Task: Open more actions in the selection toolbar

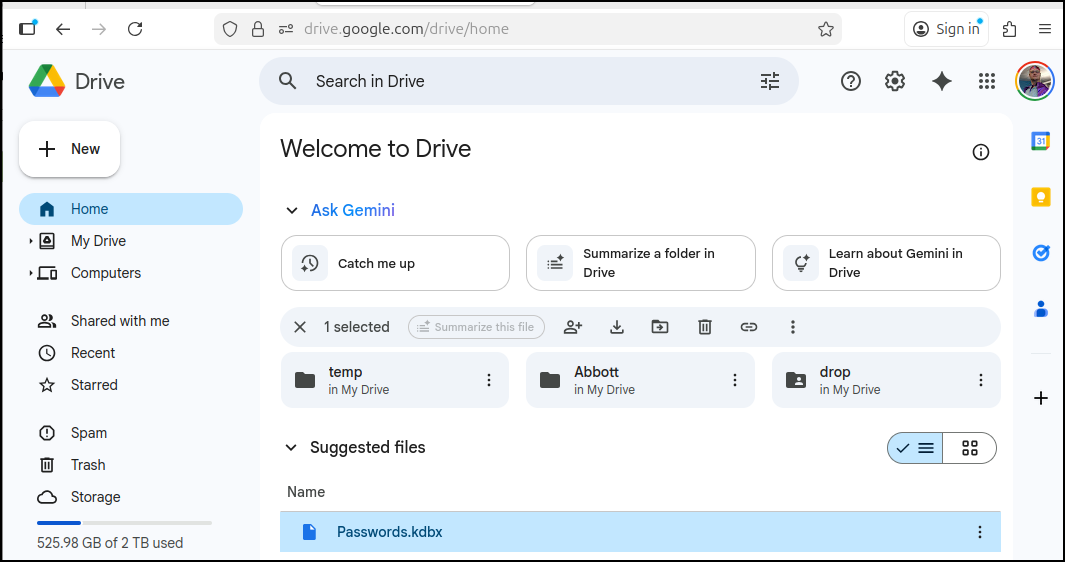Action: [792, 328]
